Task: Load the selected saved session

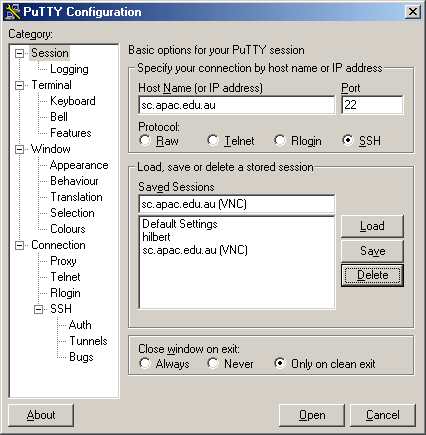Action: 372,226
